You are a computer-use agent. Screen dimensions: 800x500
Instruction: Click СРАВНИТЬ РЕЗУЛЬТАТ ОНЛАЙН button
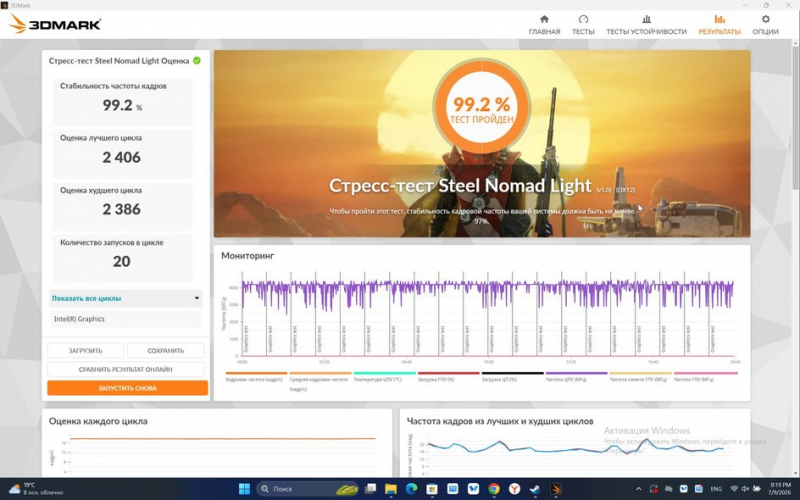[126, 369]
